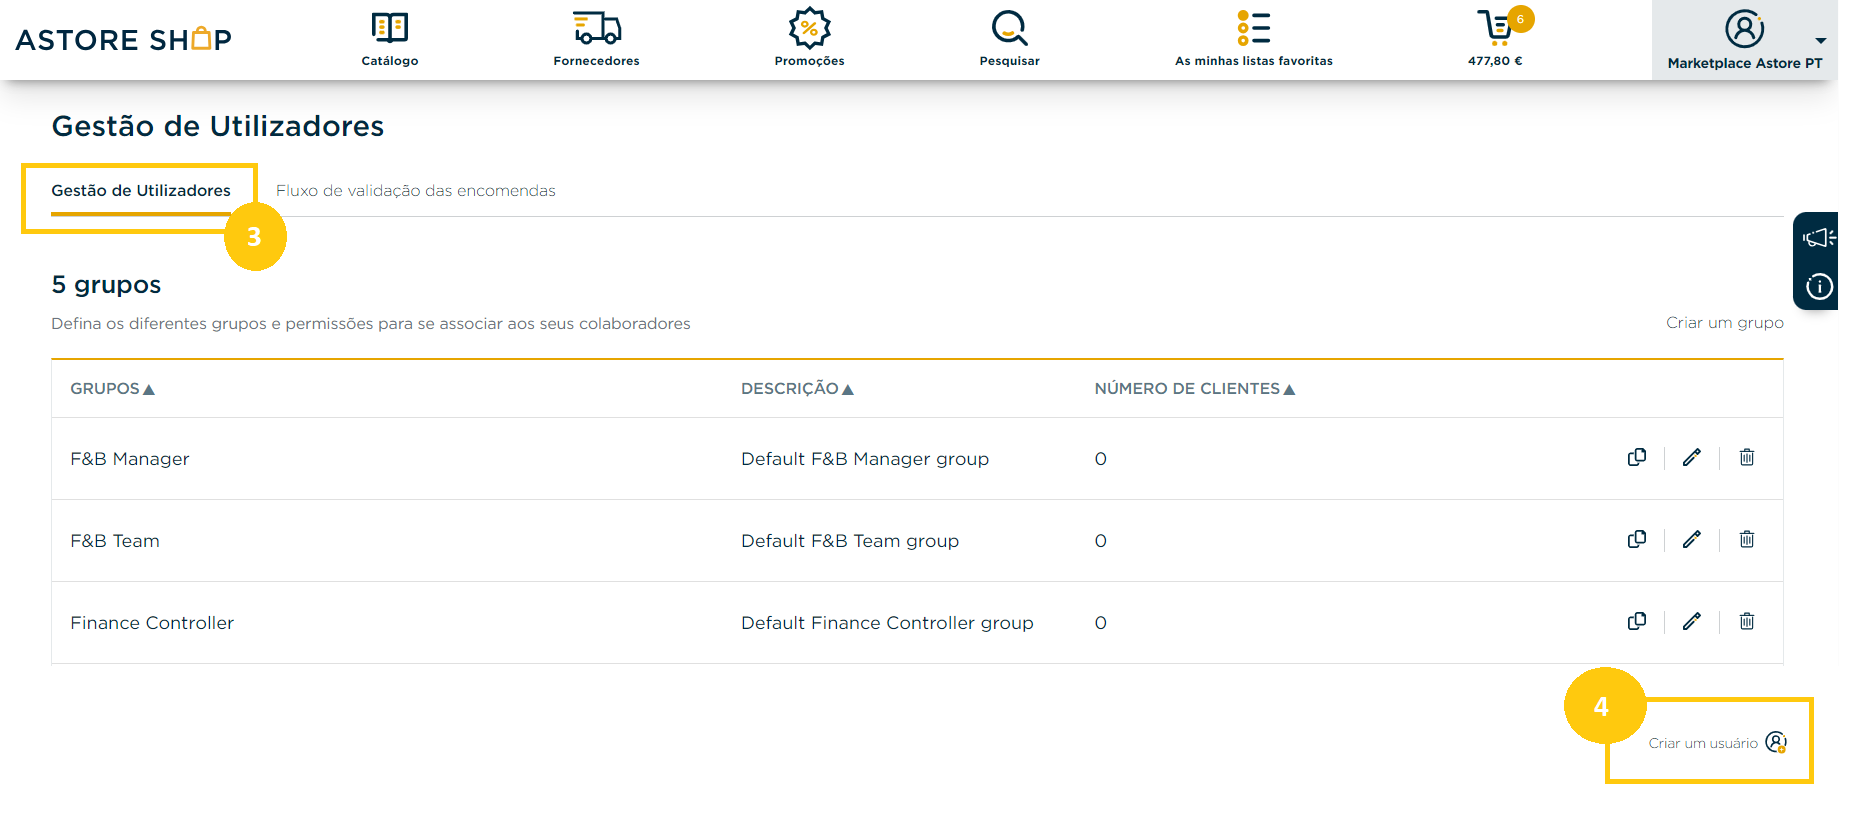Click As minhas listas favoritas label
Image resolution: width=1856 pixels, height=818 pixels.
[x=1254, y=61]
